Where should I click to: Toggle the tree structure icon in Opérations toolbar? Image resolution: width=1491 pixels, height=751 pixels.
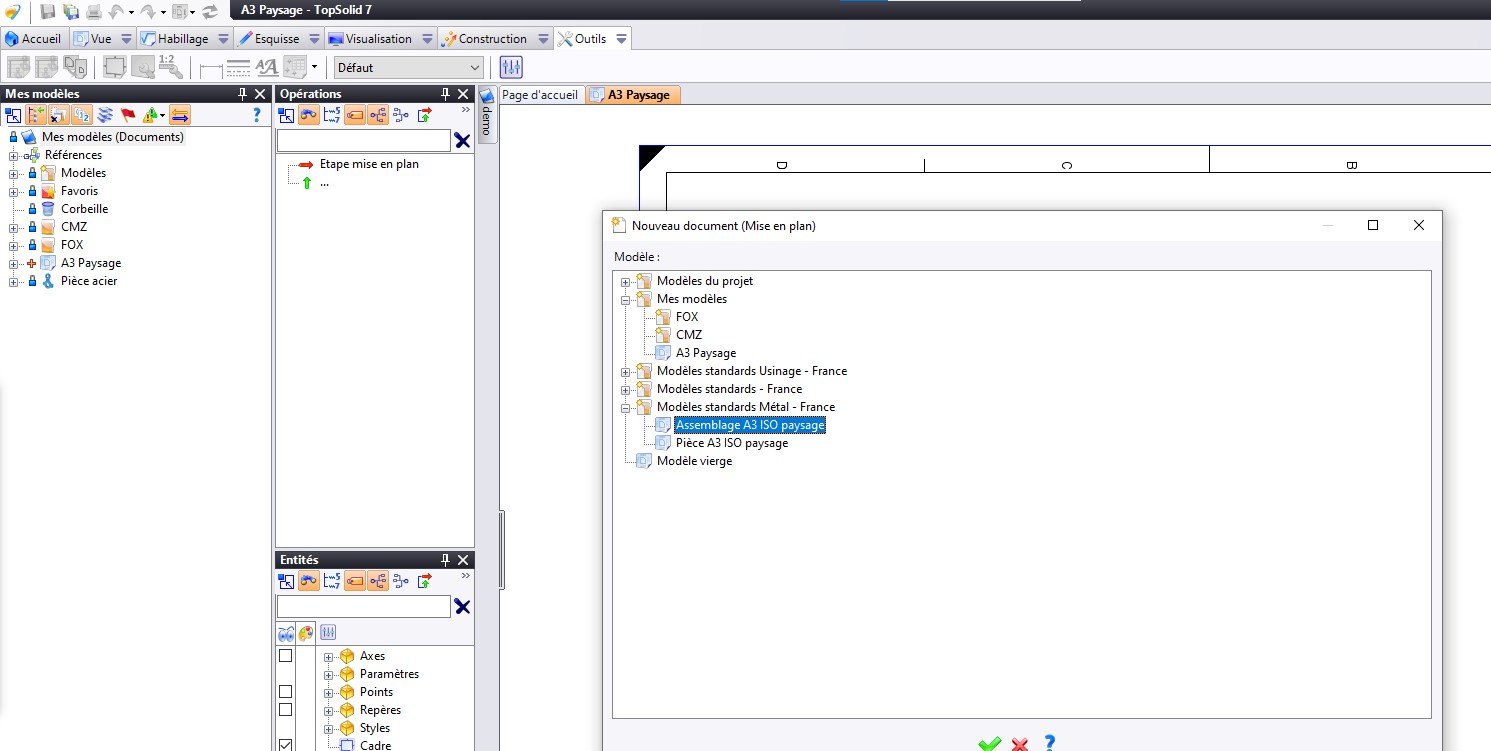pos(378,115)
